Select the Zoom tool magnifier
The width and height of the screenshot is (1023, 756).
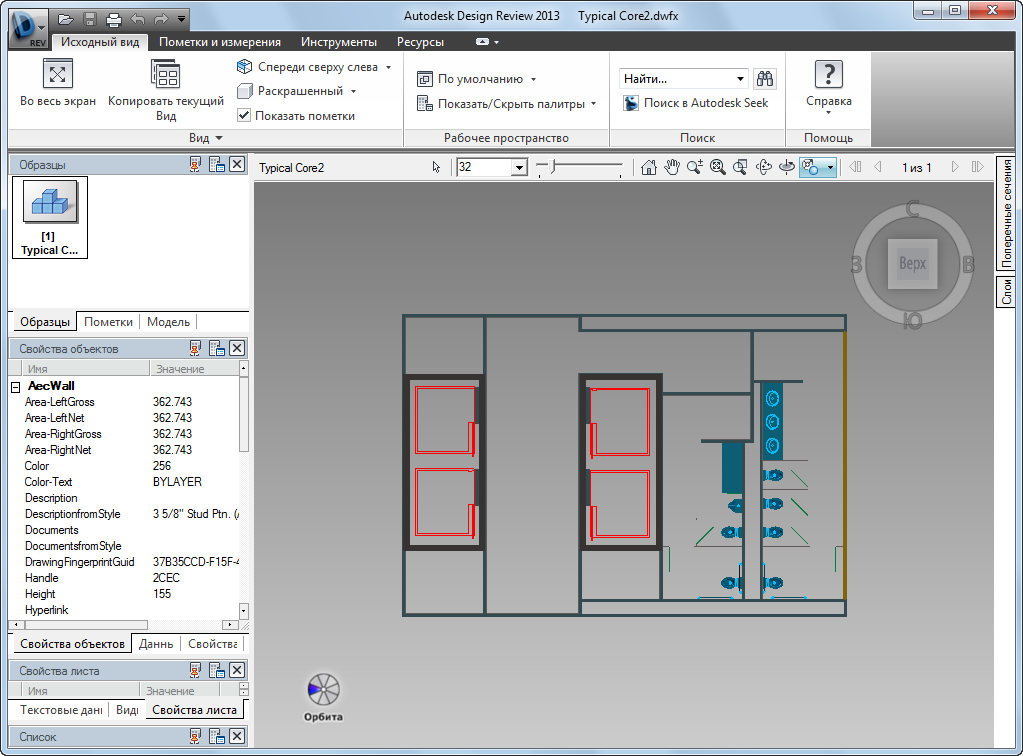[x=695, y=168]
